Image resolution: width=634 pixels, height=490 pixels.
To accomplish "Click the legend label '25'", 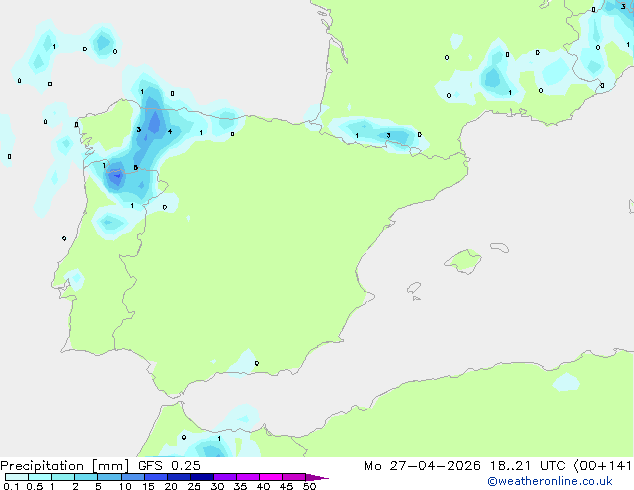I will [x=194, y=486].
